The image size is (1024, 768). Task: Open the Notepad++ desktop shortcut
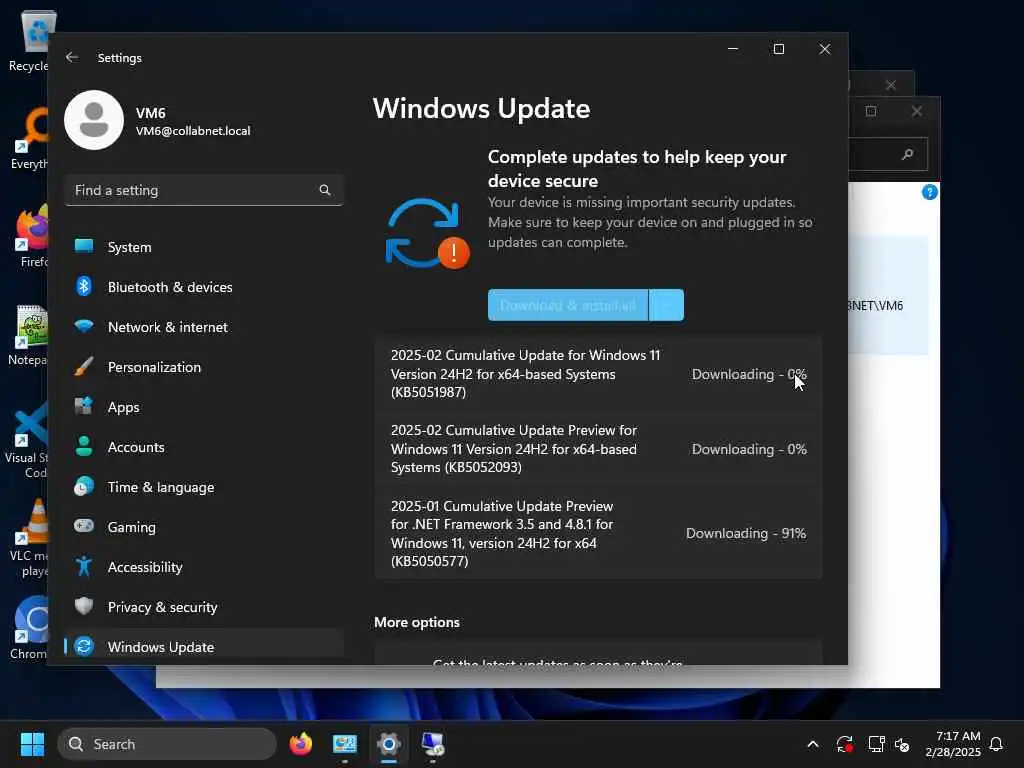click(29, 335)
